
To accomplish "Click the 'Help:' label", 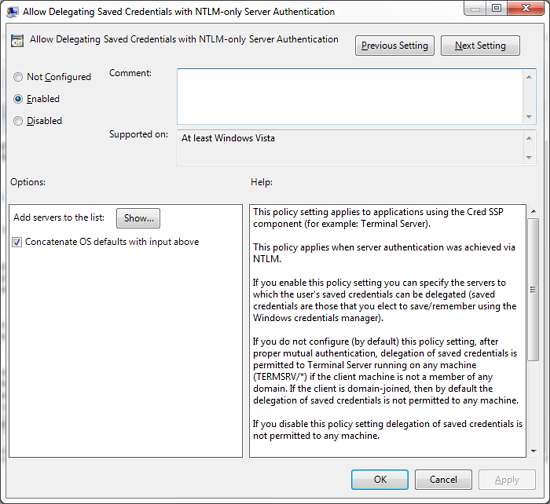I will 261,182.
